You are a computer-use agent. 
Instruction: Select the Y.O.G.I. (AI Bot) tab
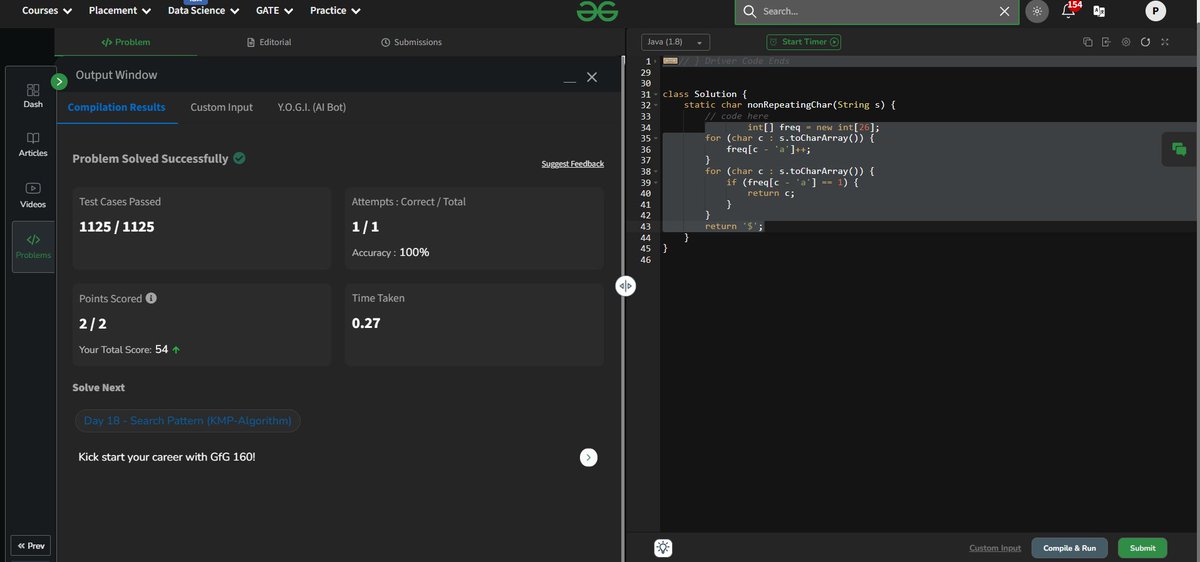[312, 107]
